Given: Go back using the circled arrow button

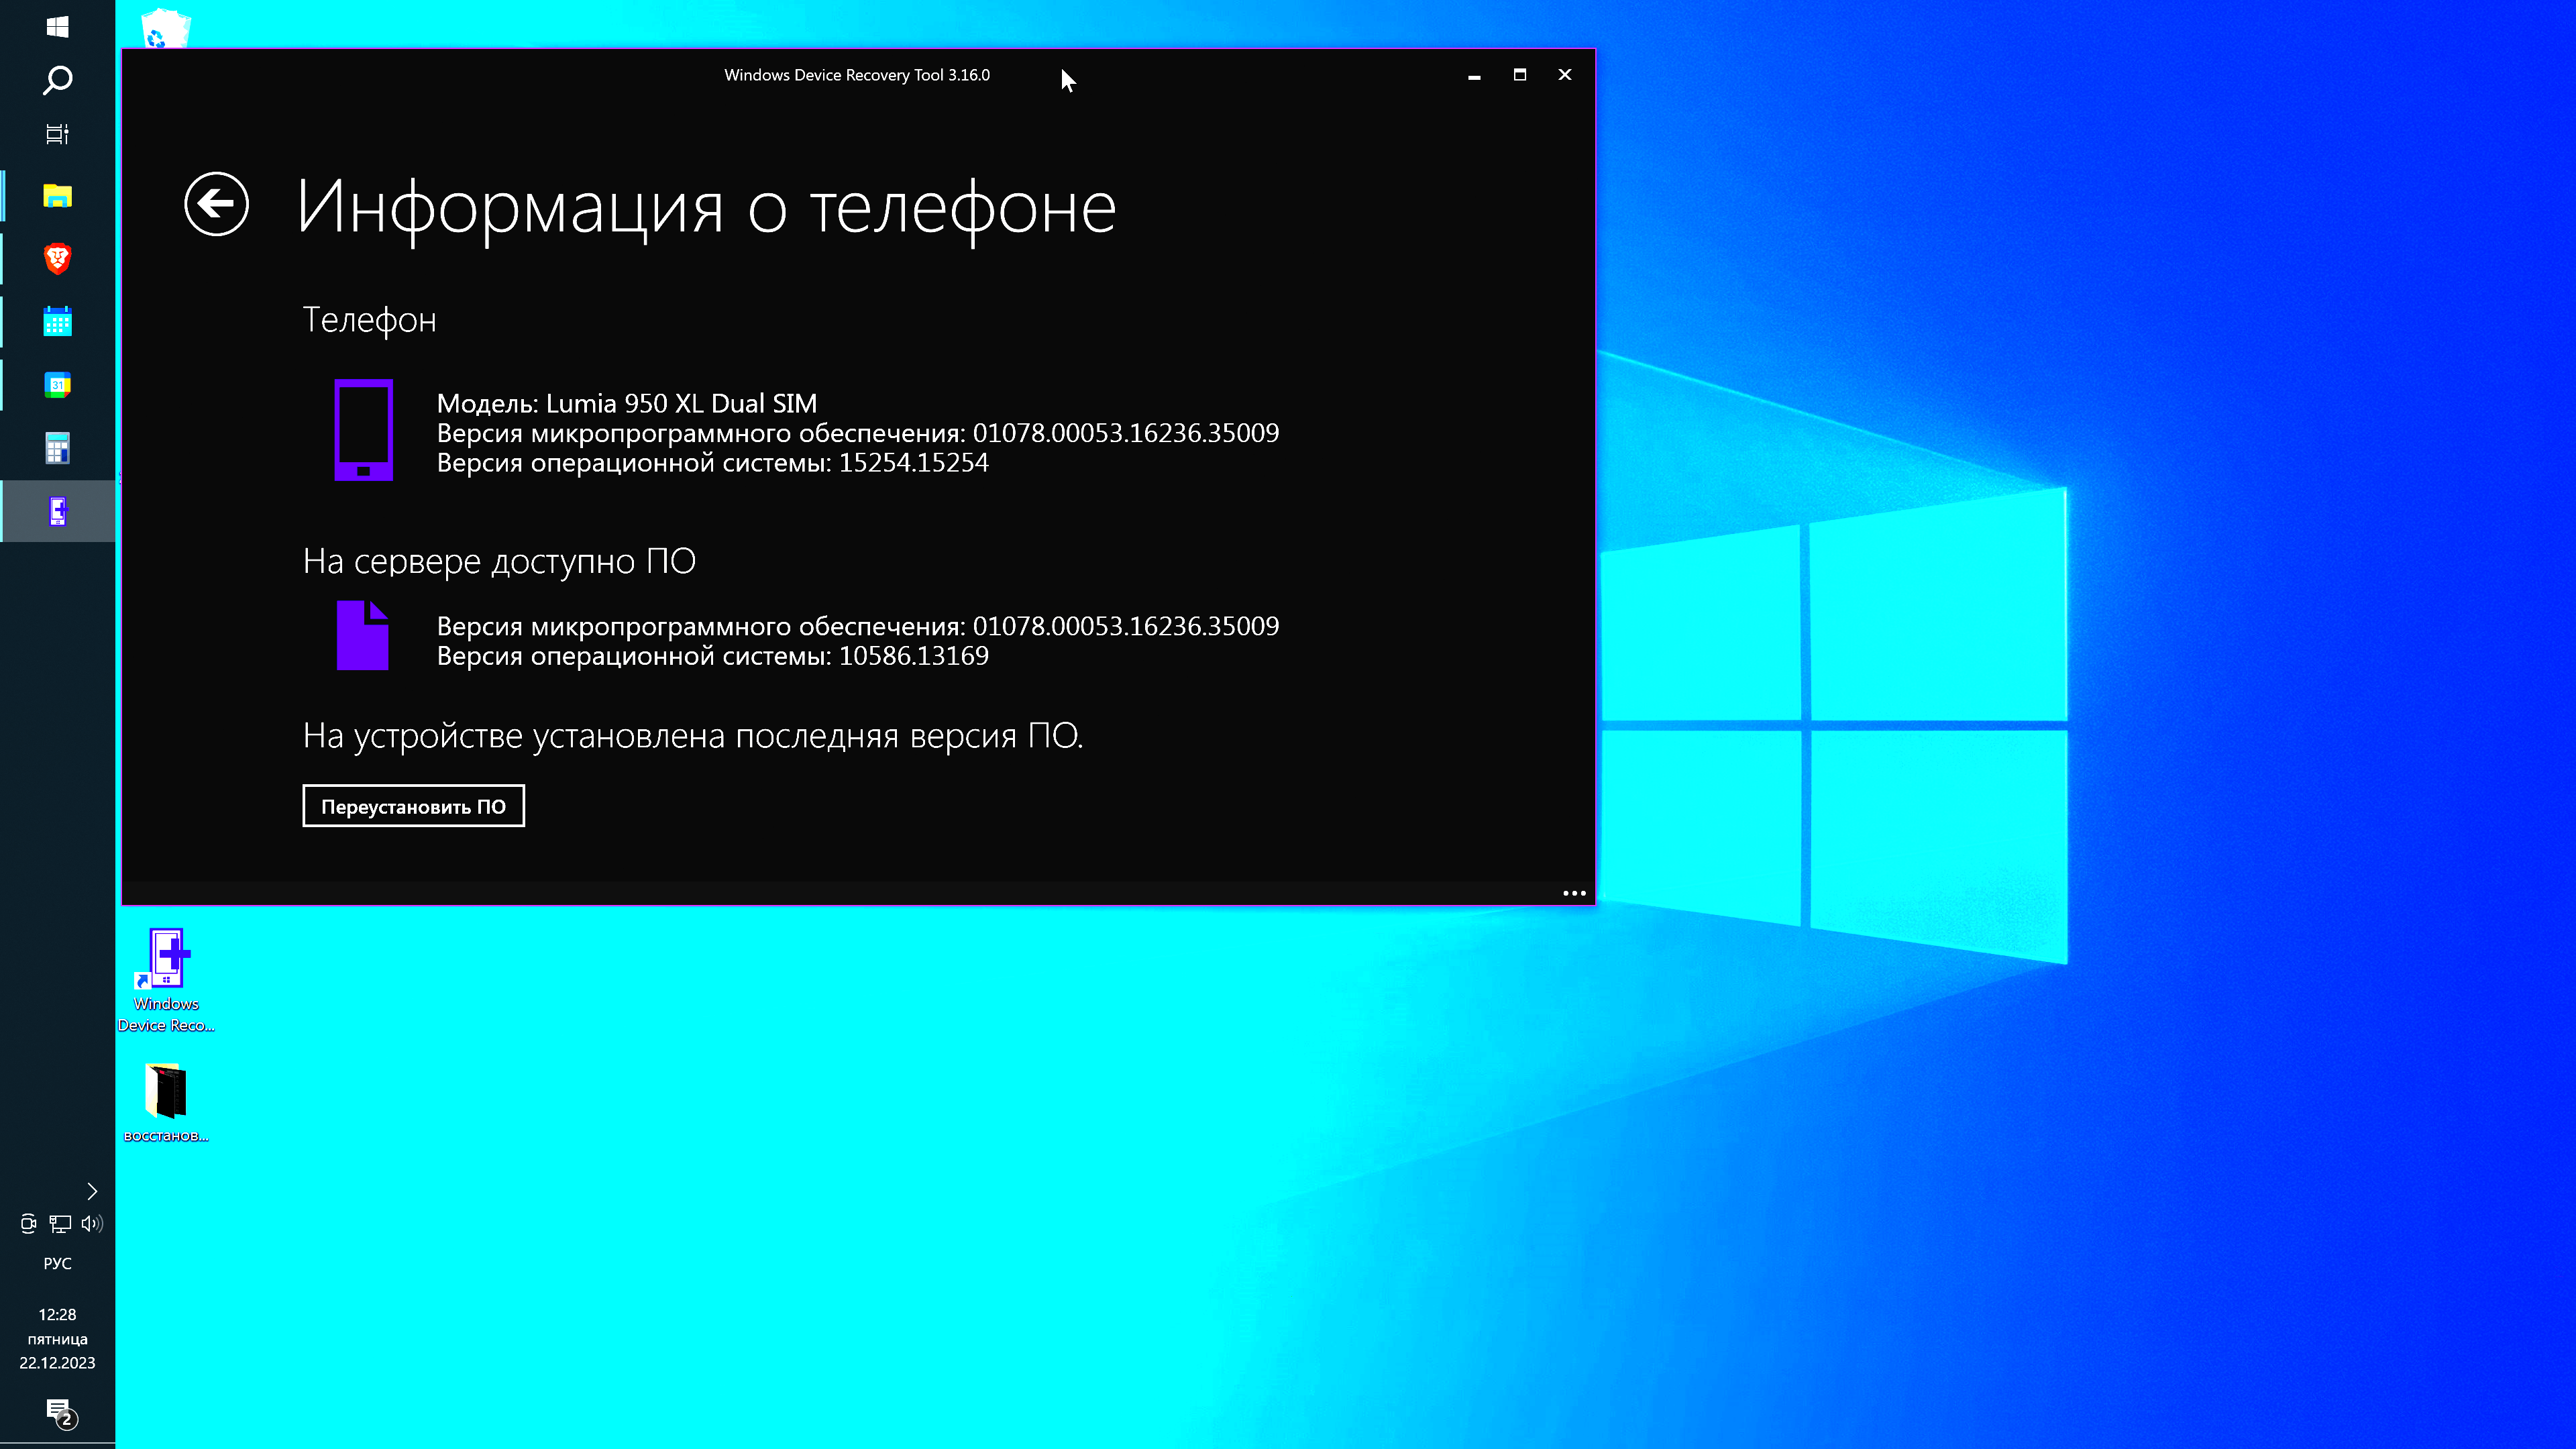Looking at the screenshot, I should coord(216,204).
